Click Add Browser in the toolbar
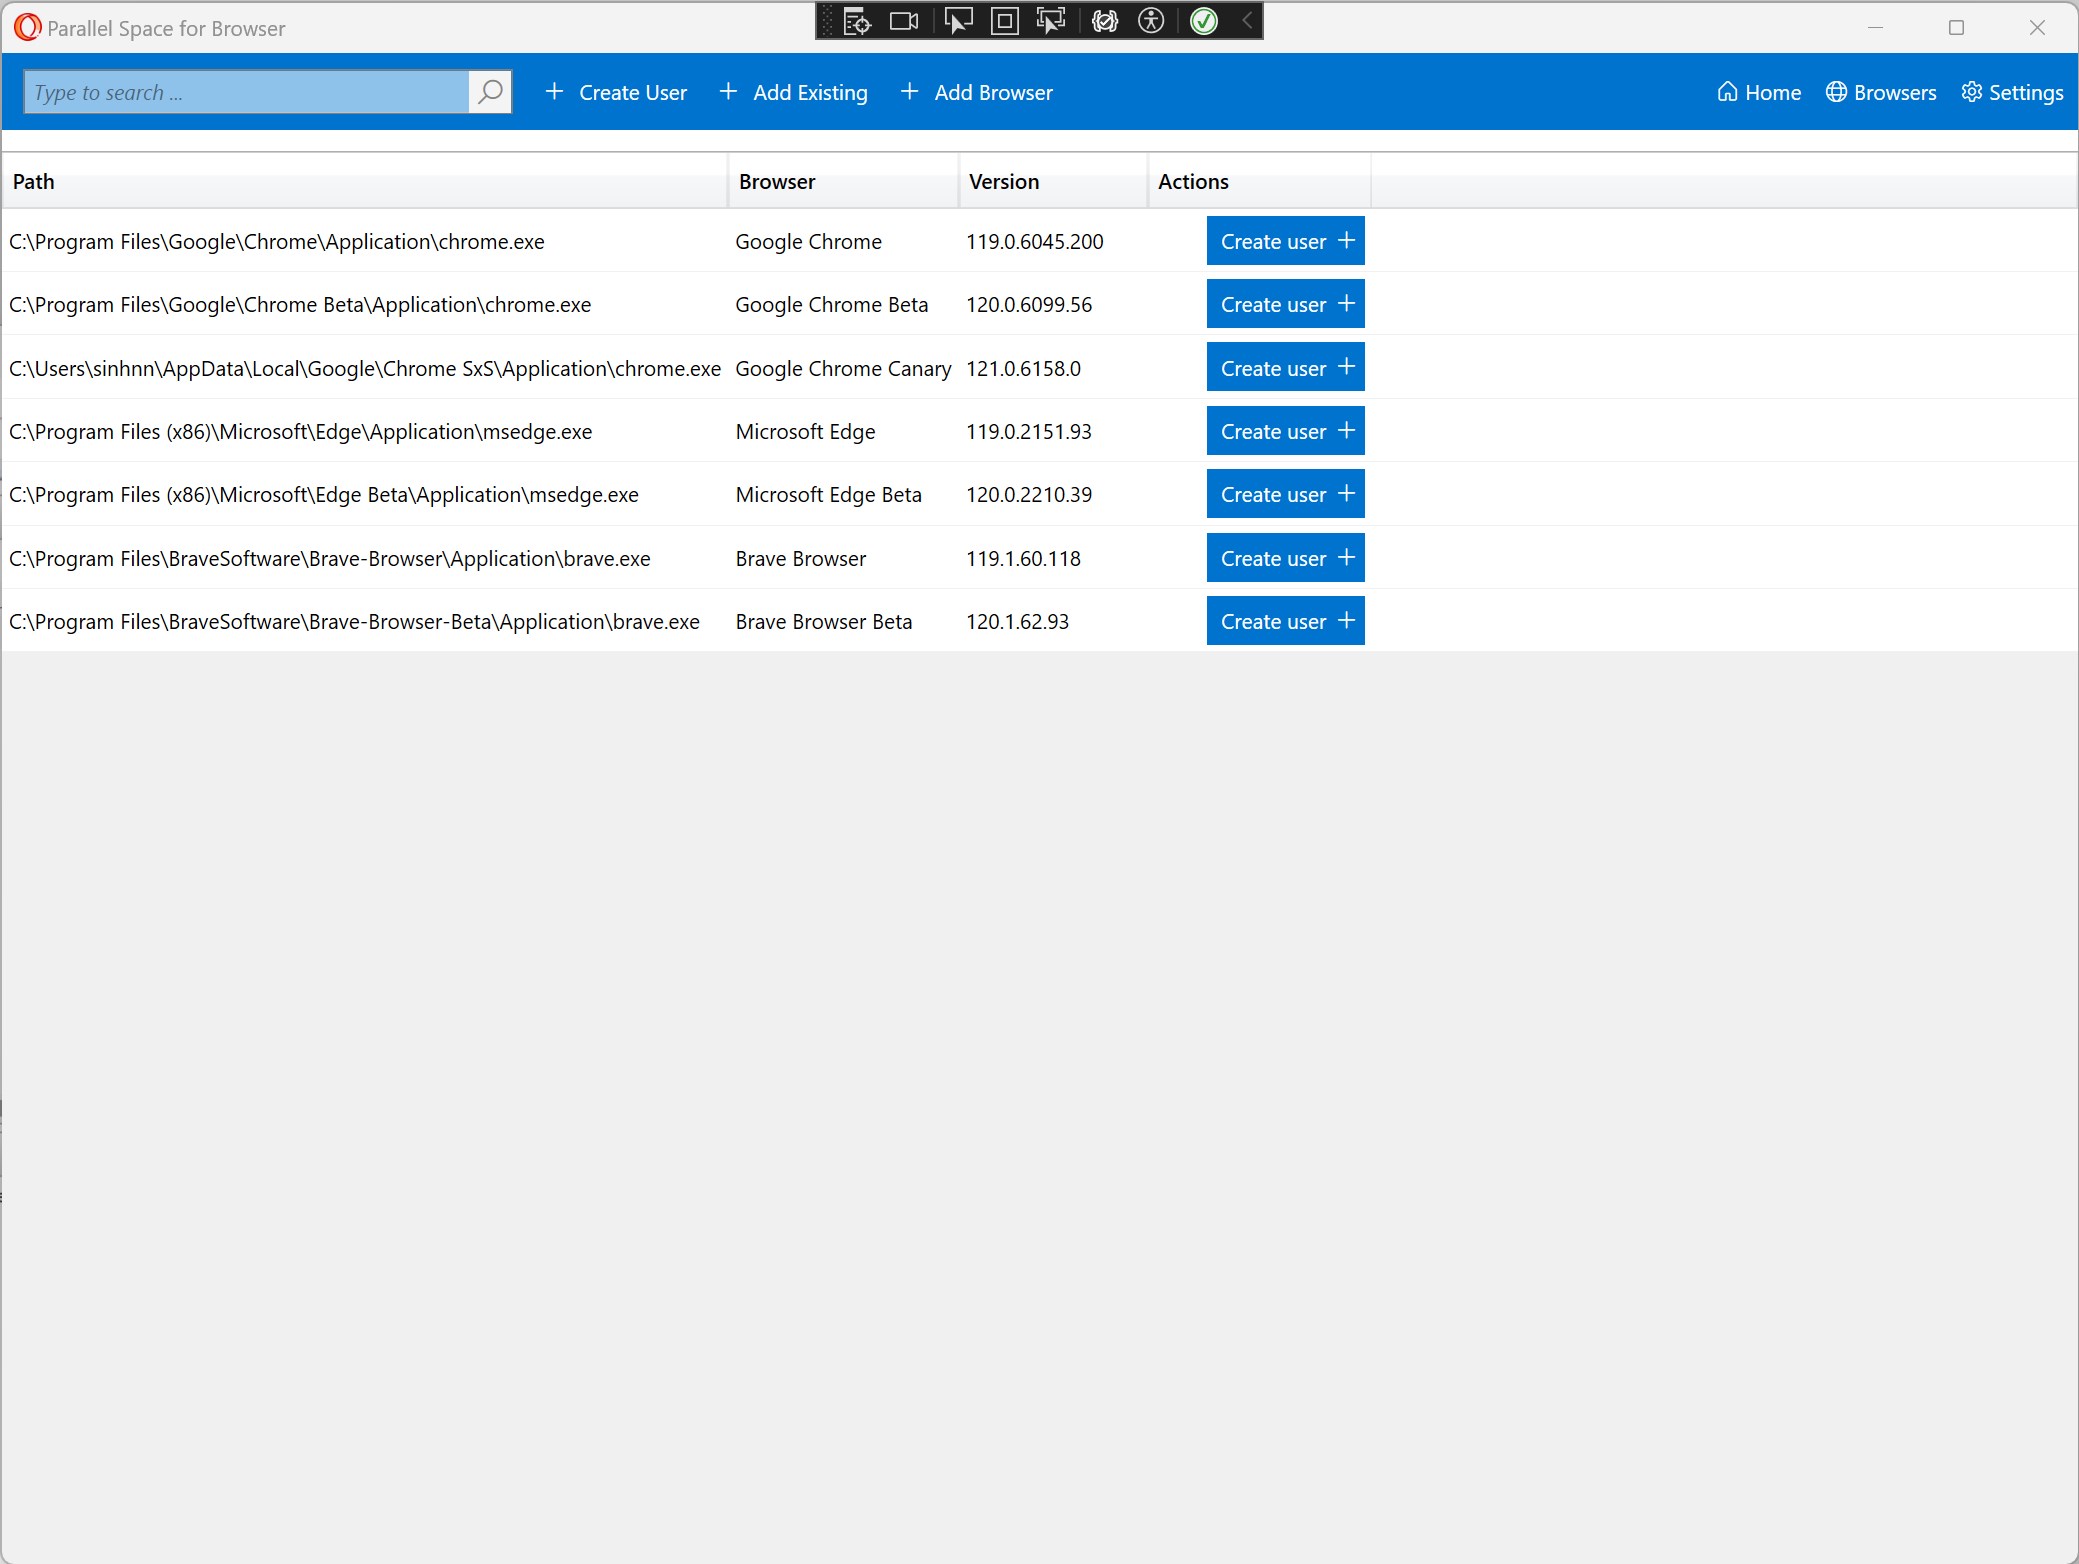The image size is (2079, 1564). pos(976,92)
